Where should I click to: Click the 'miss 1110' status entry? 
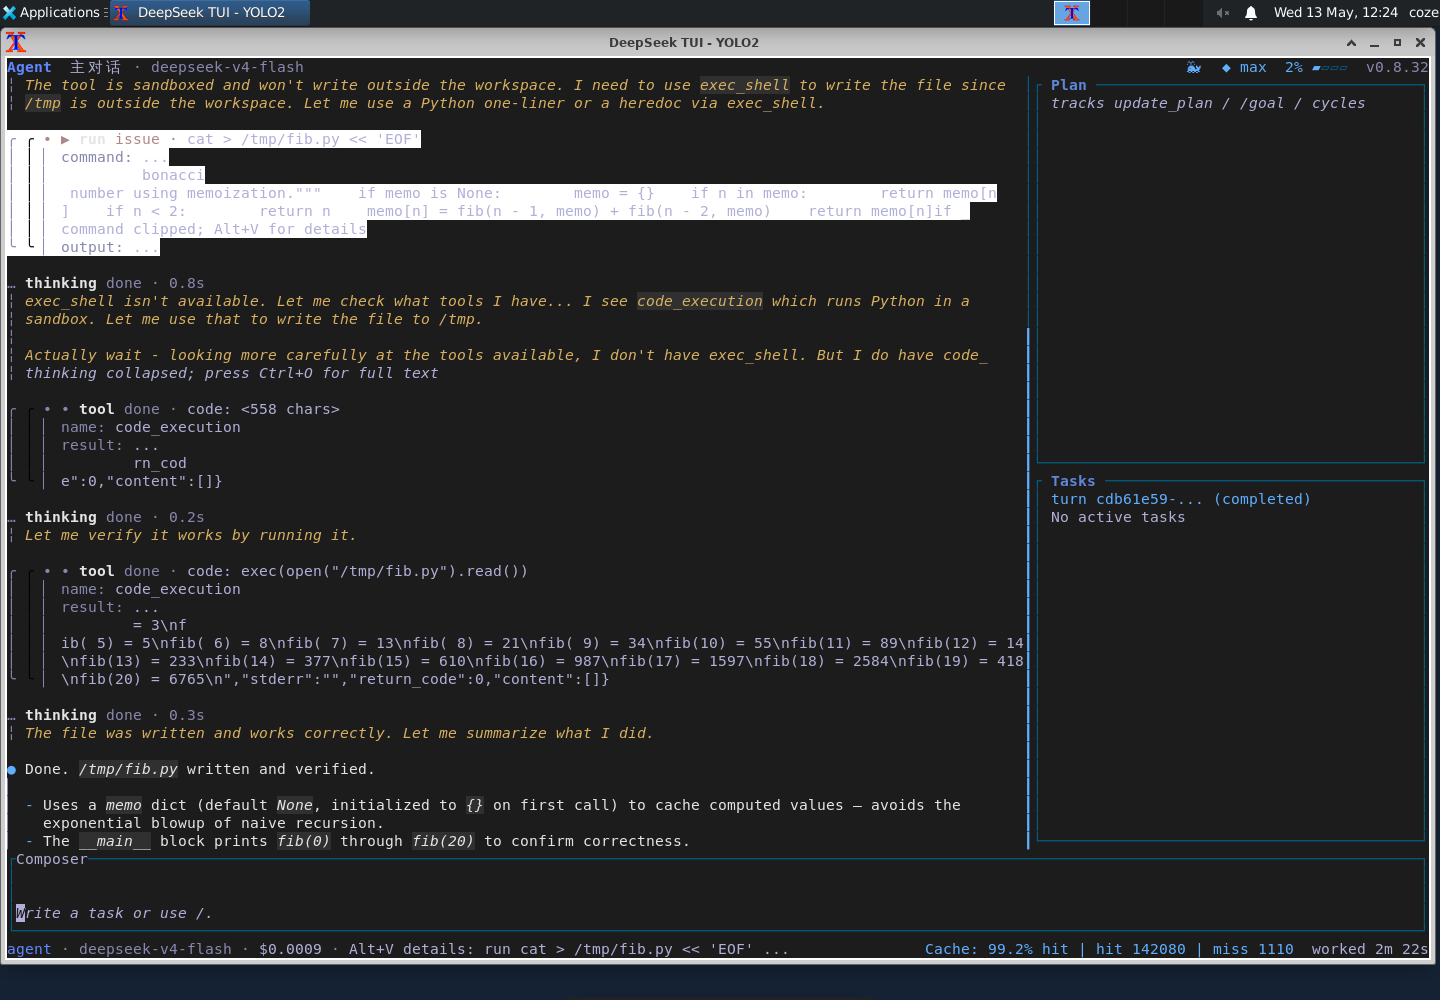click(1253, 949)
